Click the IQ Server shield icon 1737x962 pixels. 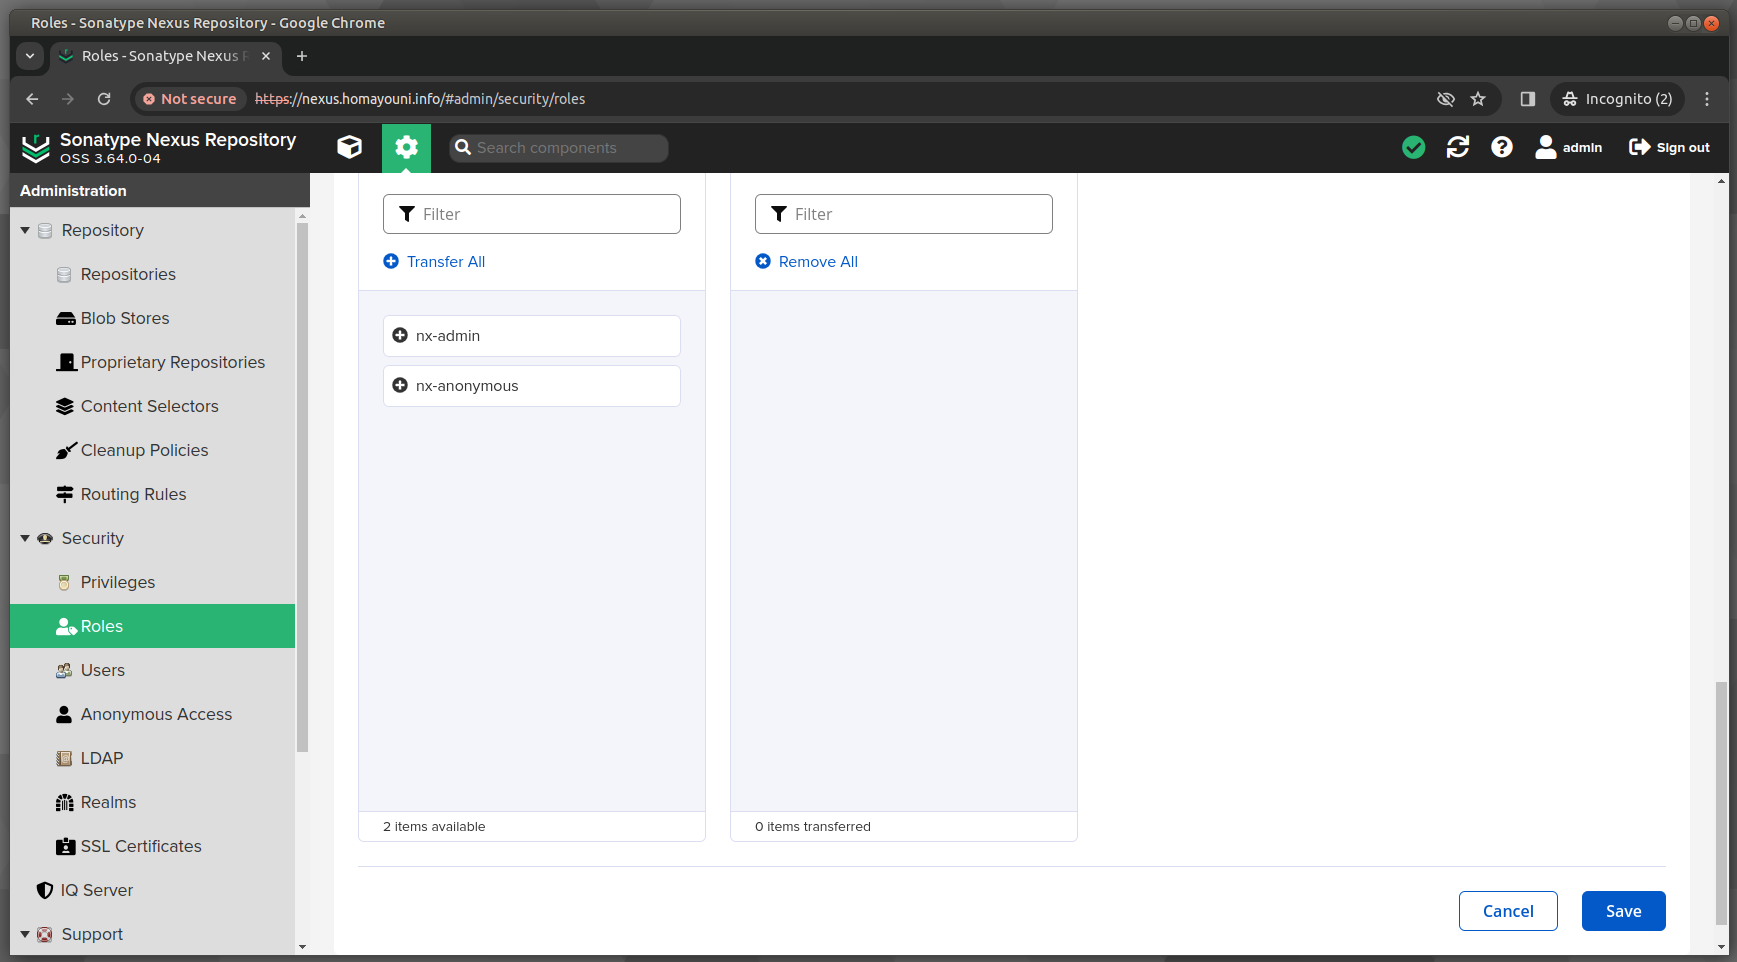[x=45, y=891]
